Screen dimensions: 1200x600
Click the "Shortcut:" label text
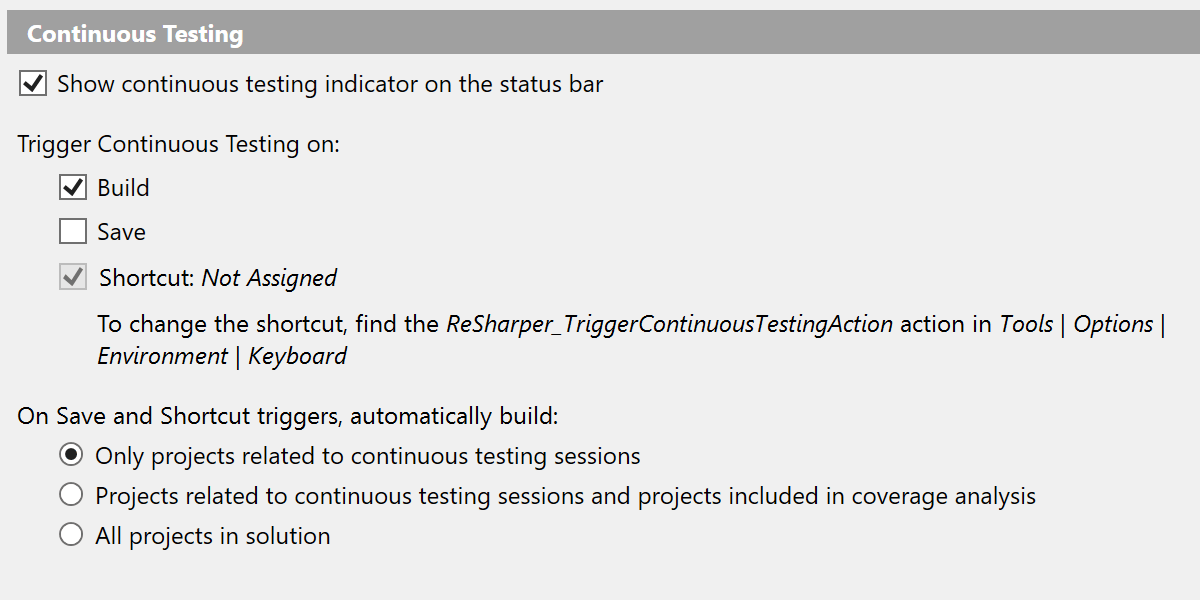coord(147,278)
